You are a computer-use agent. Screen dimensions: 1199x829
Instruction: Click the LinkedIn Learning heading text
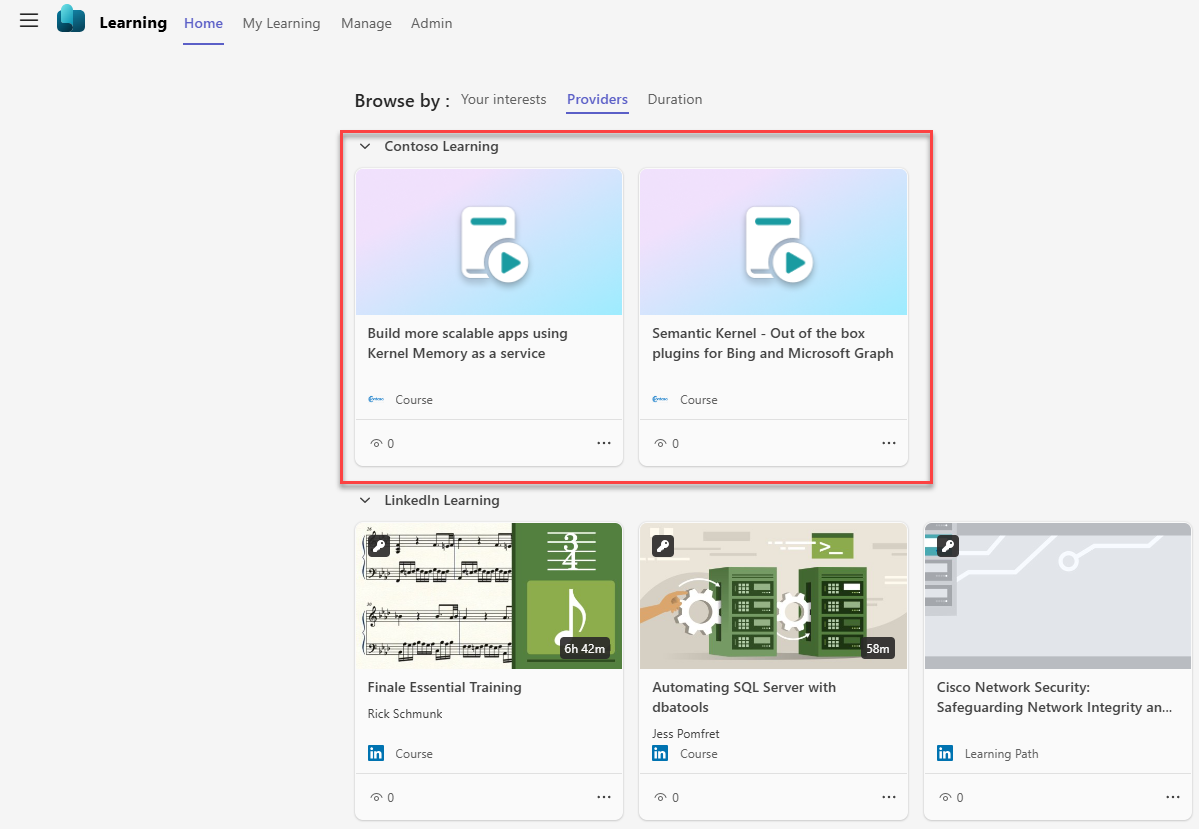442,500
